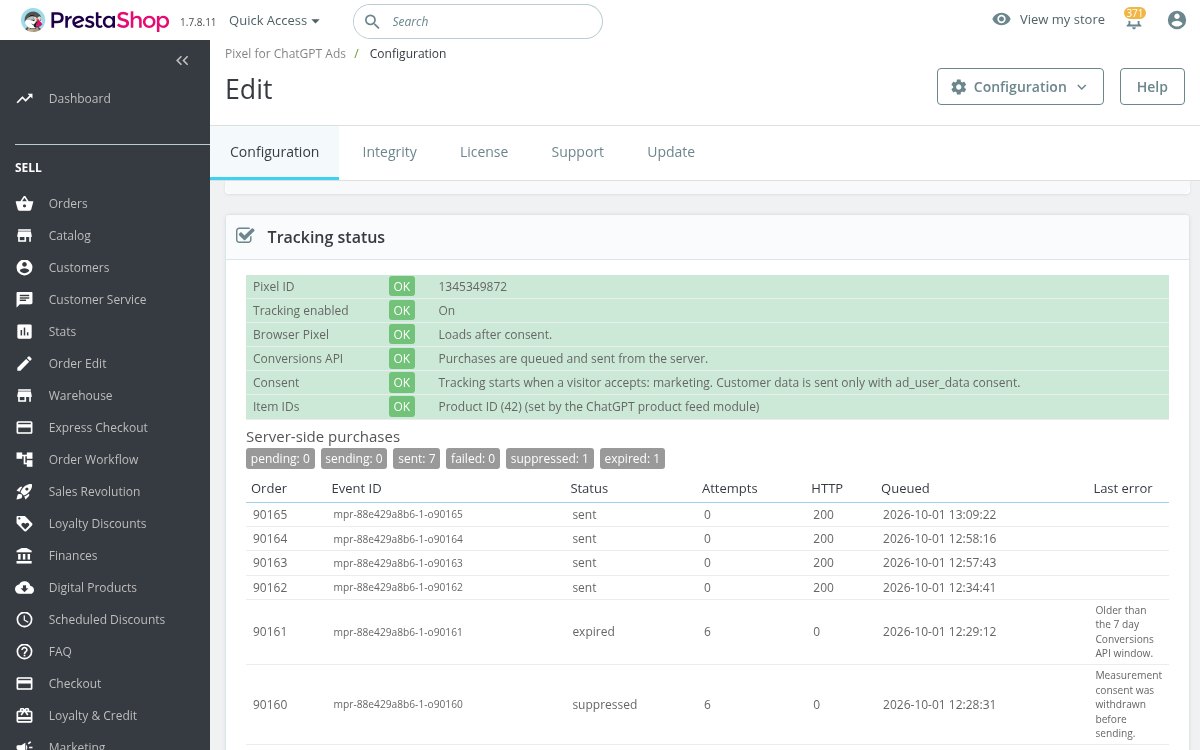Image resolution: width=1200 pixels, height=750 pixels.
Task: Click the 'pending: 0' badge
Action: pos(279,459)
